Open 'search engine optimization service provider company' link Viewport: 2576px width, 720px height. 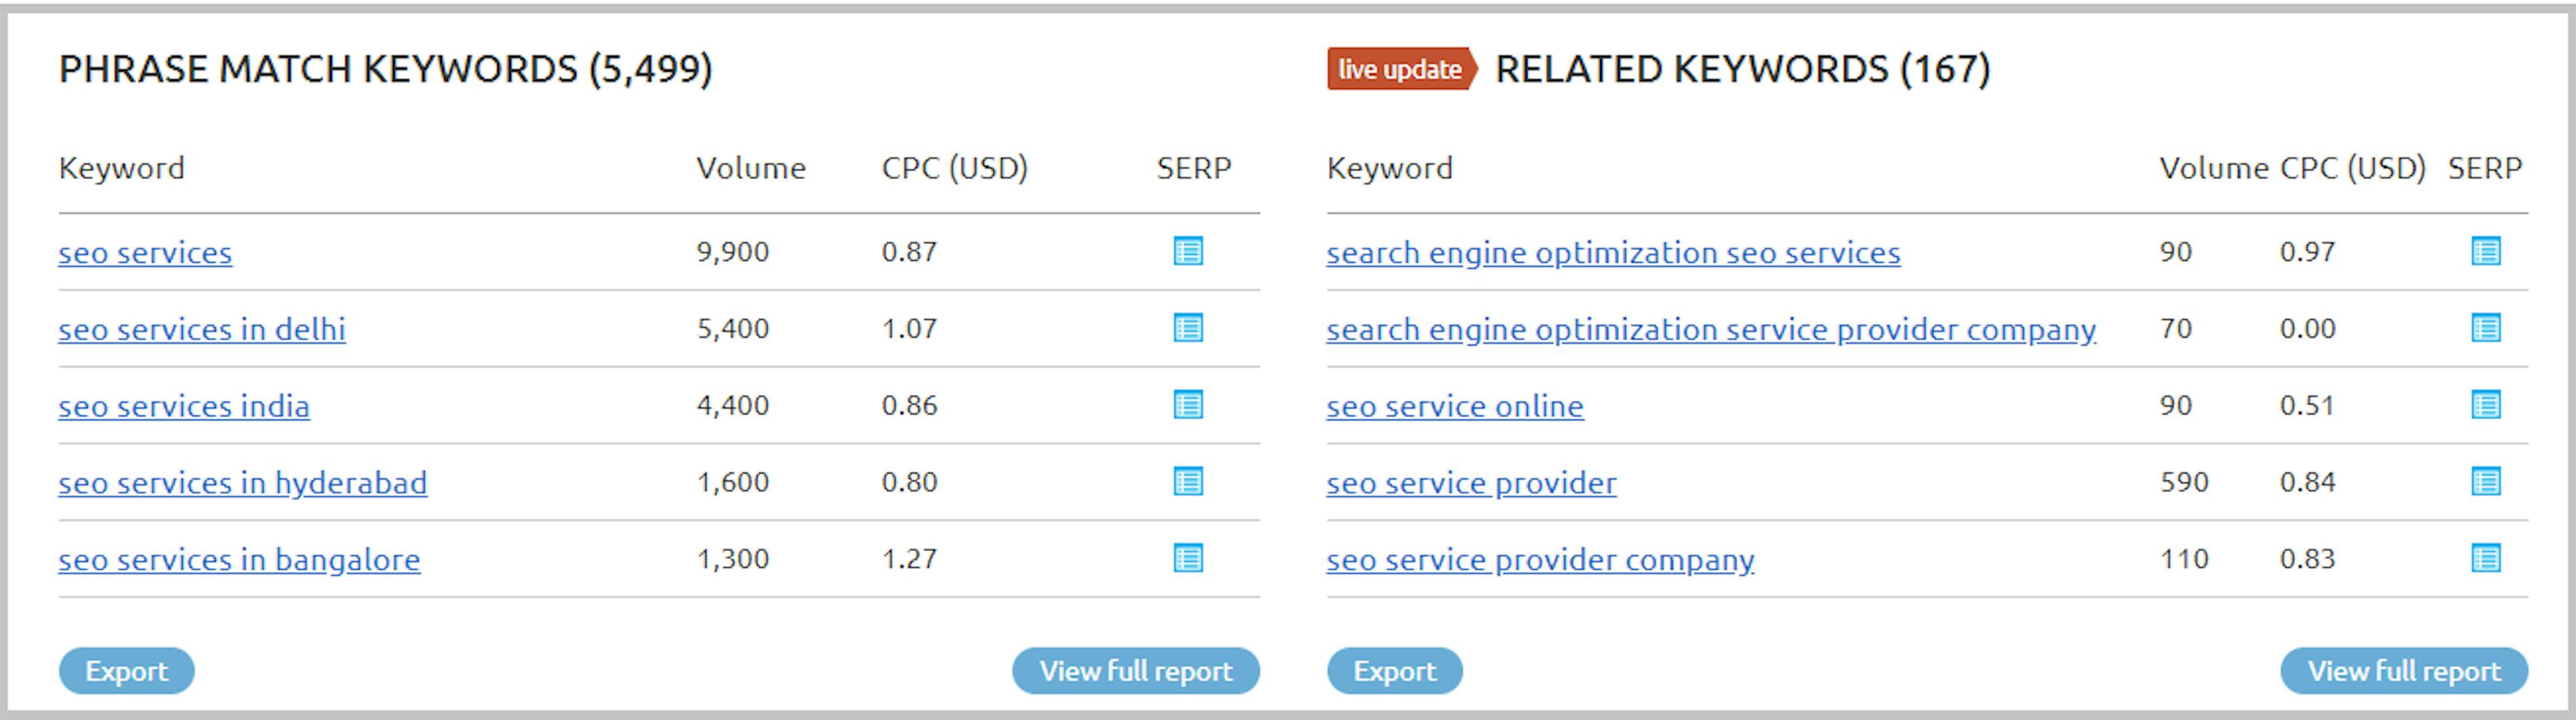click(1710, 329)
